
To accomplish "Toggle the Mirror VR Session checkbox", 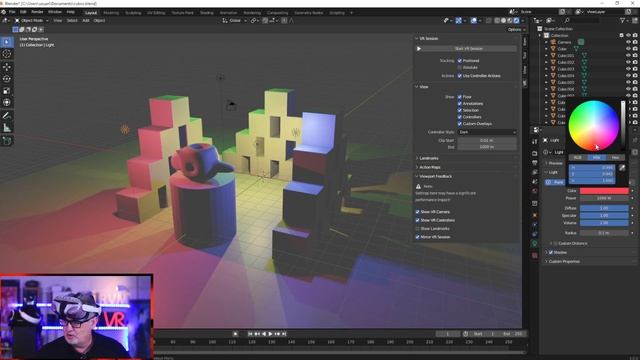I will pos(418,237).
